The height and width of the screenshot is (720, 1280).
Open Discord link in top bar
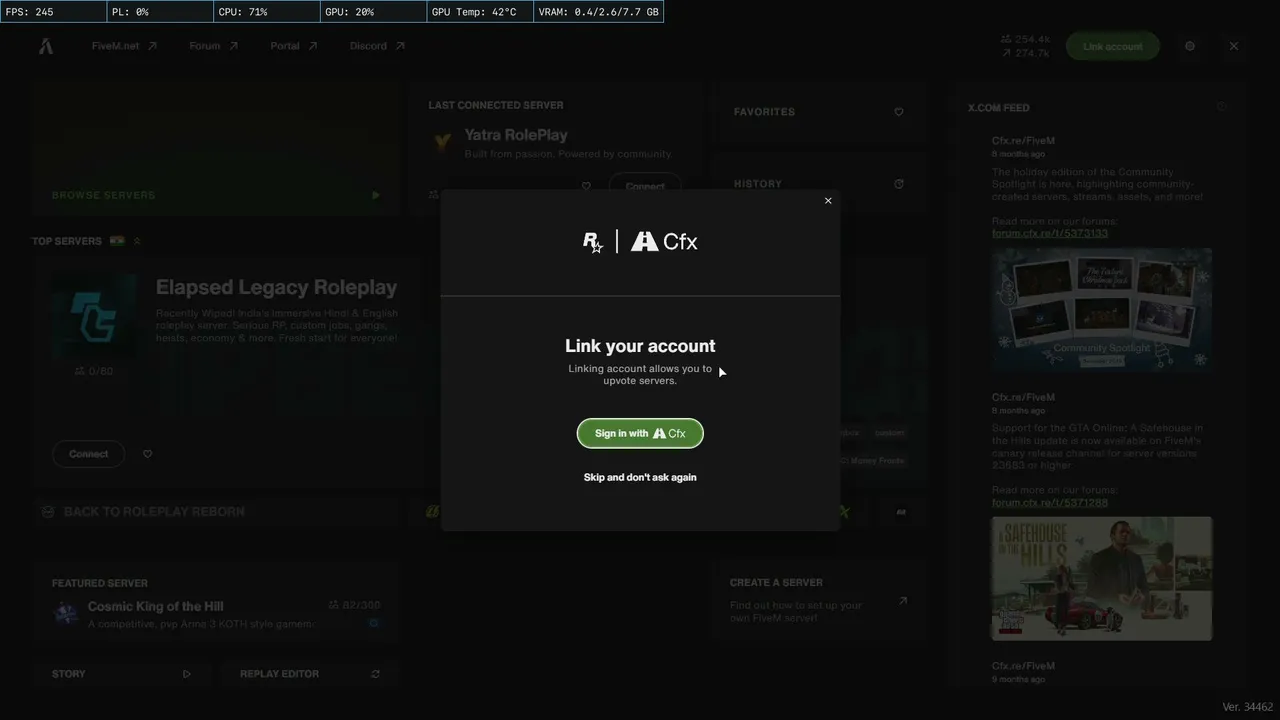(377, 46)
